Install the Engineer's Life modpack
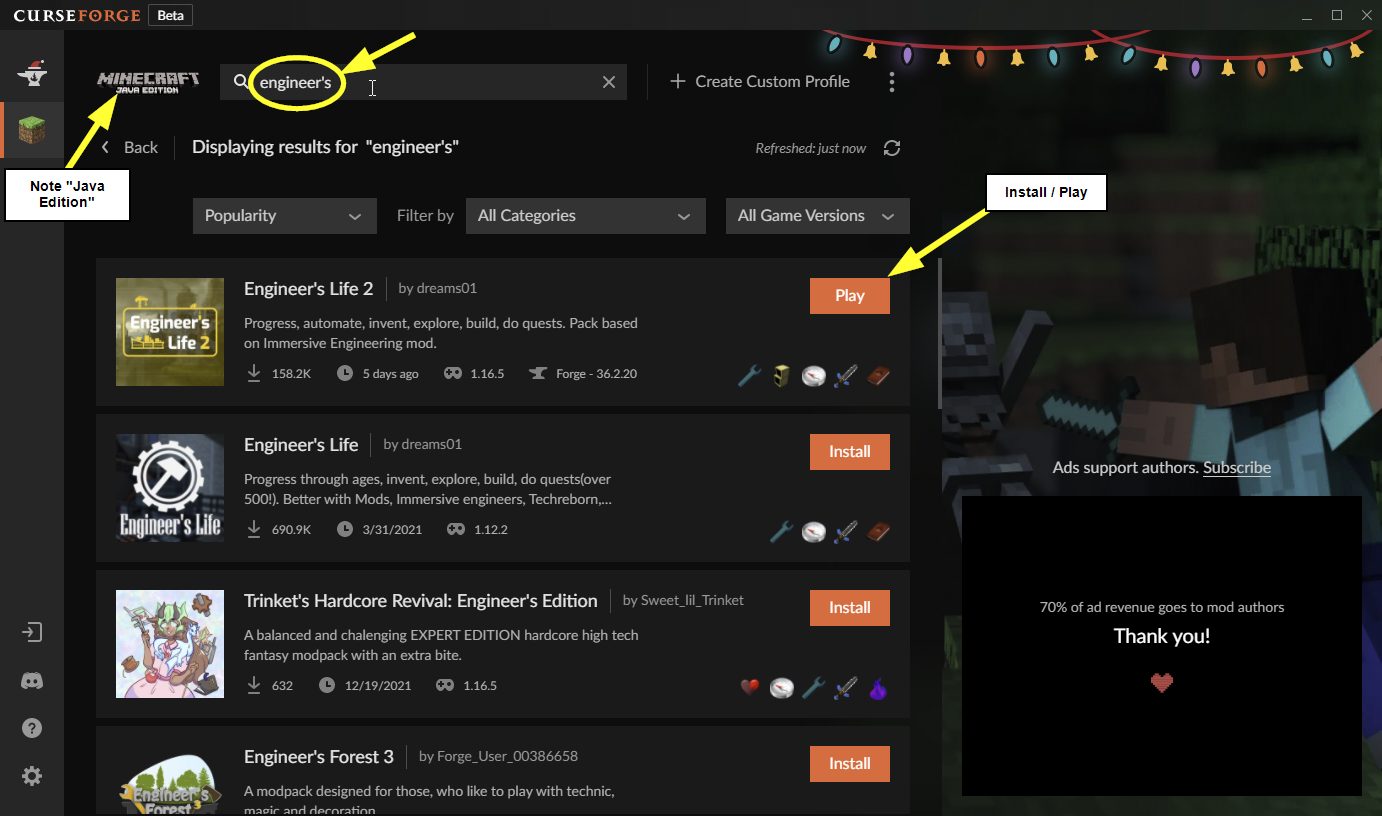Viewport: 1382px width, 816px height. (x=849, y=452)
